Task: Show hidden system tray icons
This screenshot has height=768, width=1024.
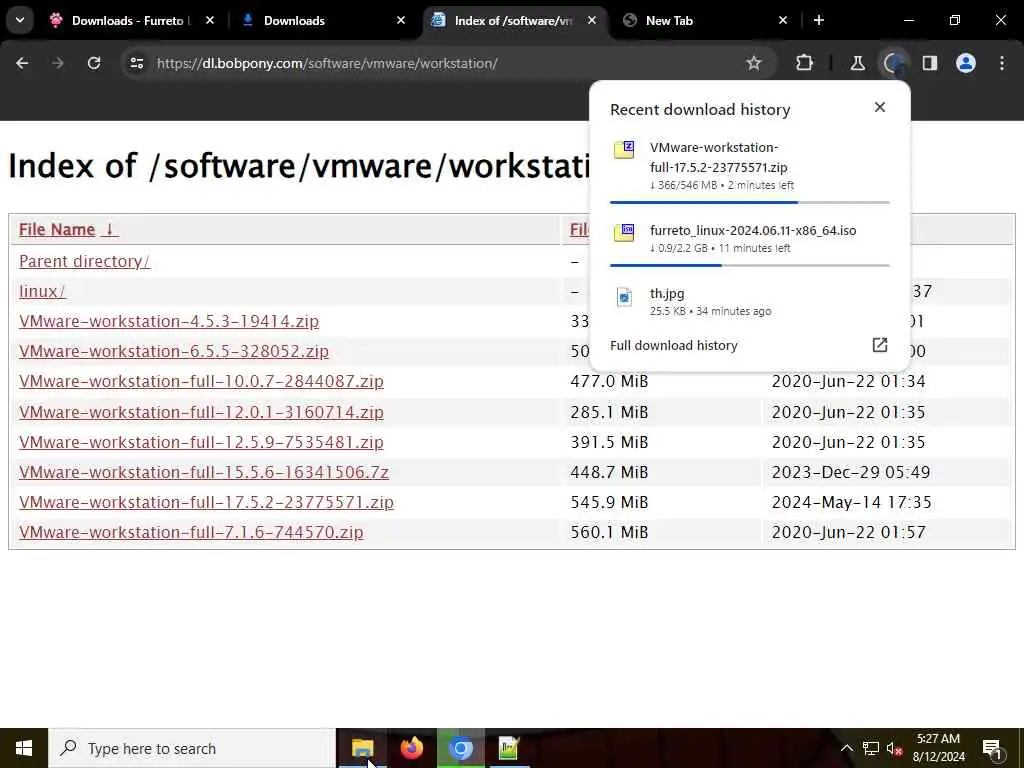Action: tap(846, 748)
